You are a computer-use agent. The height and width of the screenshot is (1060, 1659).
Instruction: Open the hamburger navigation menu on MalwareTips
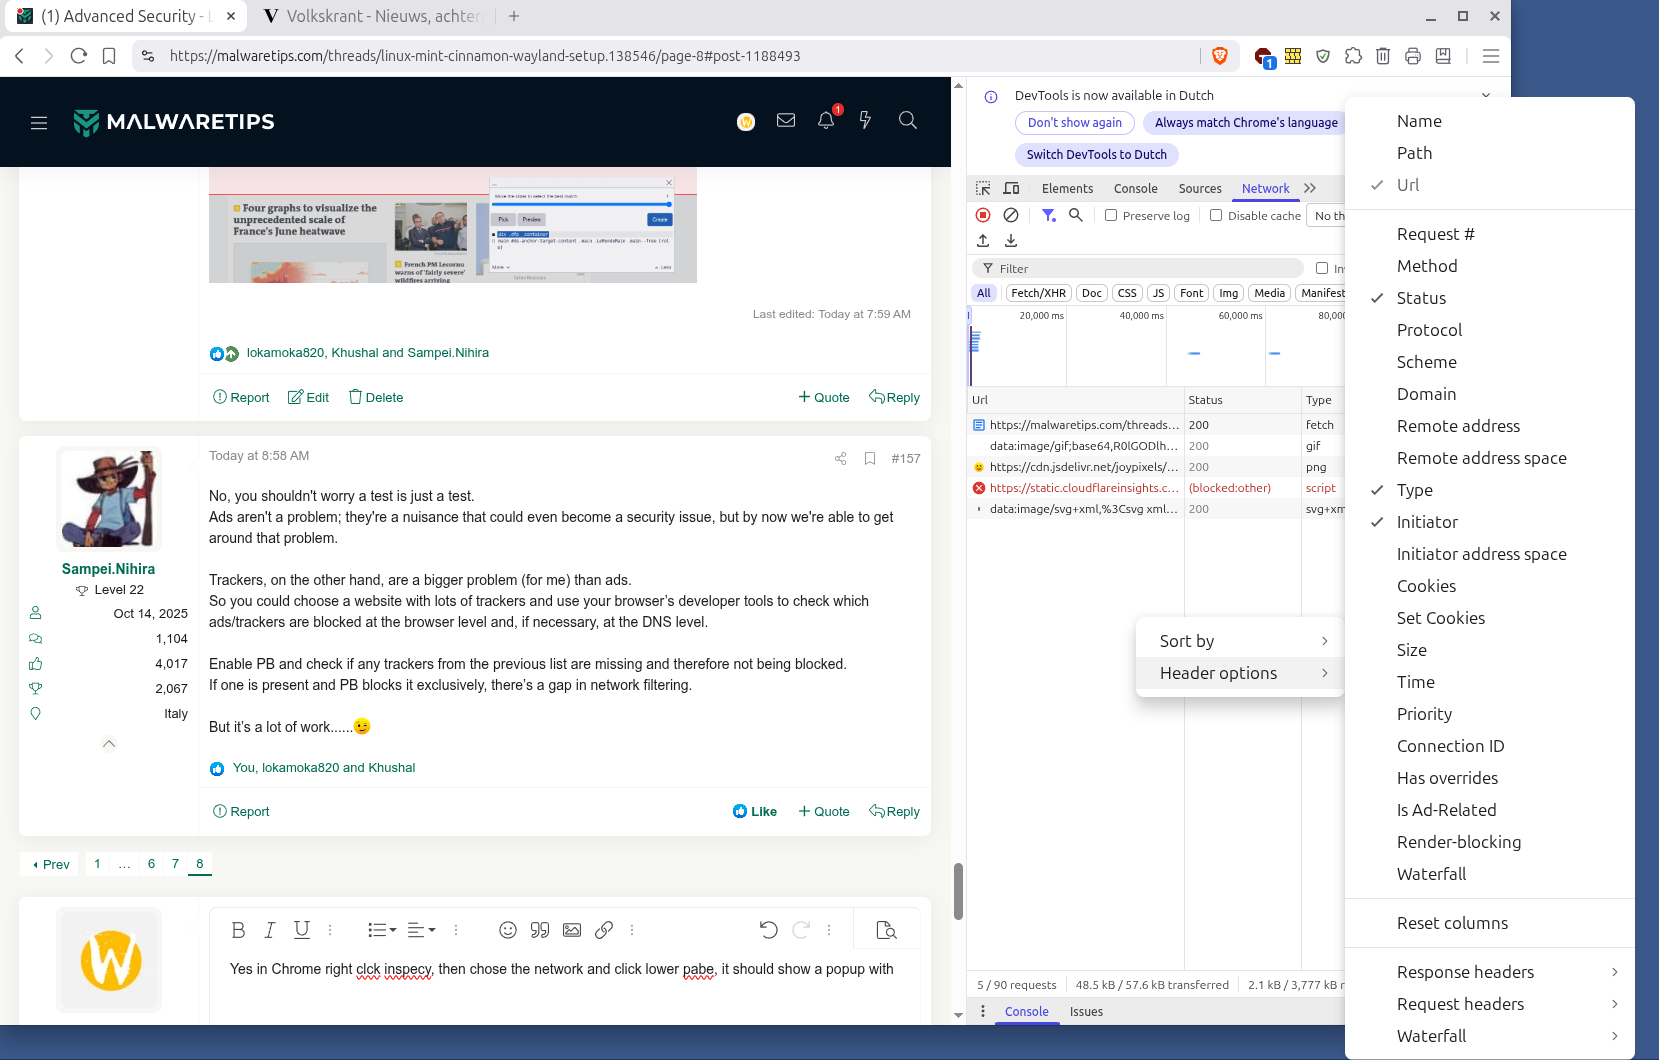point(39,123)
